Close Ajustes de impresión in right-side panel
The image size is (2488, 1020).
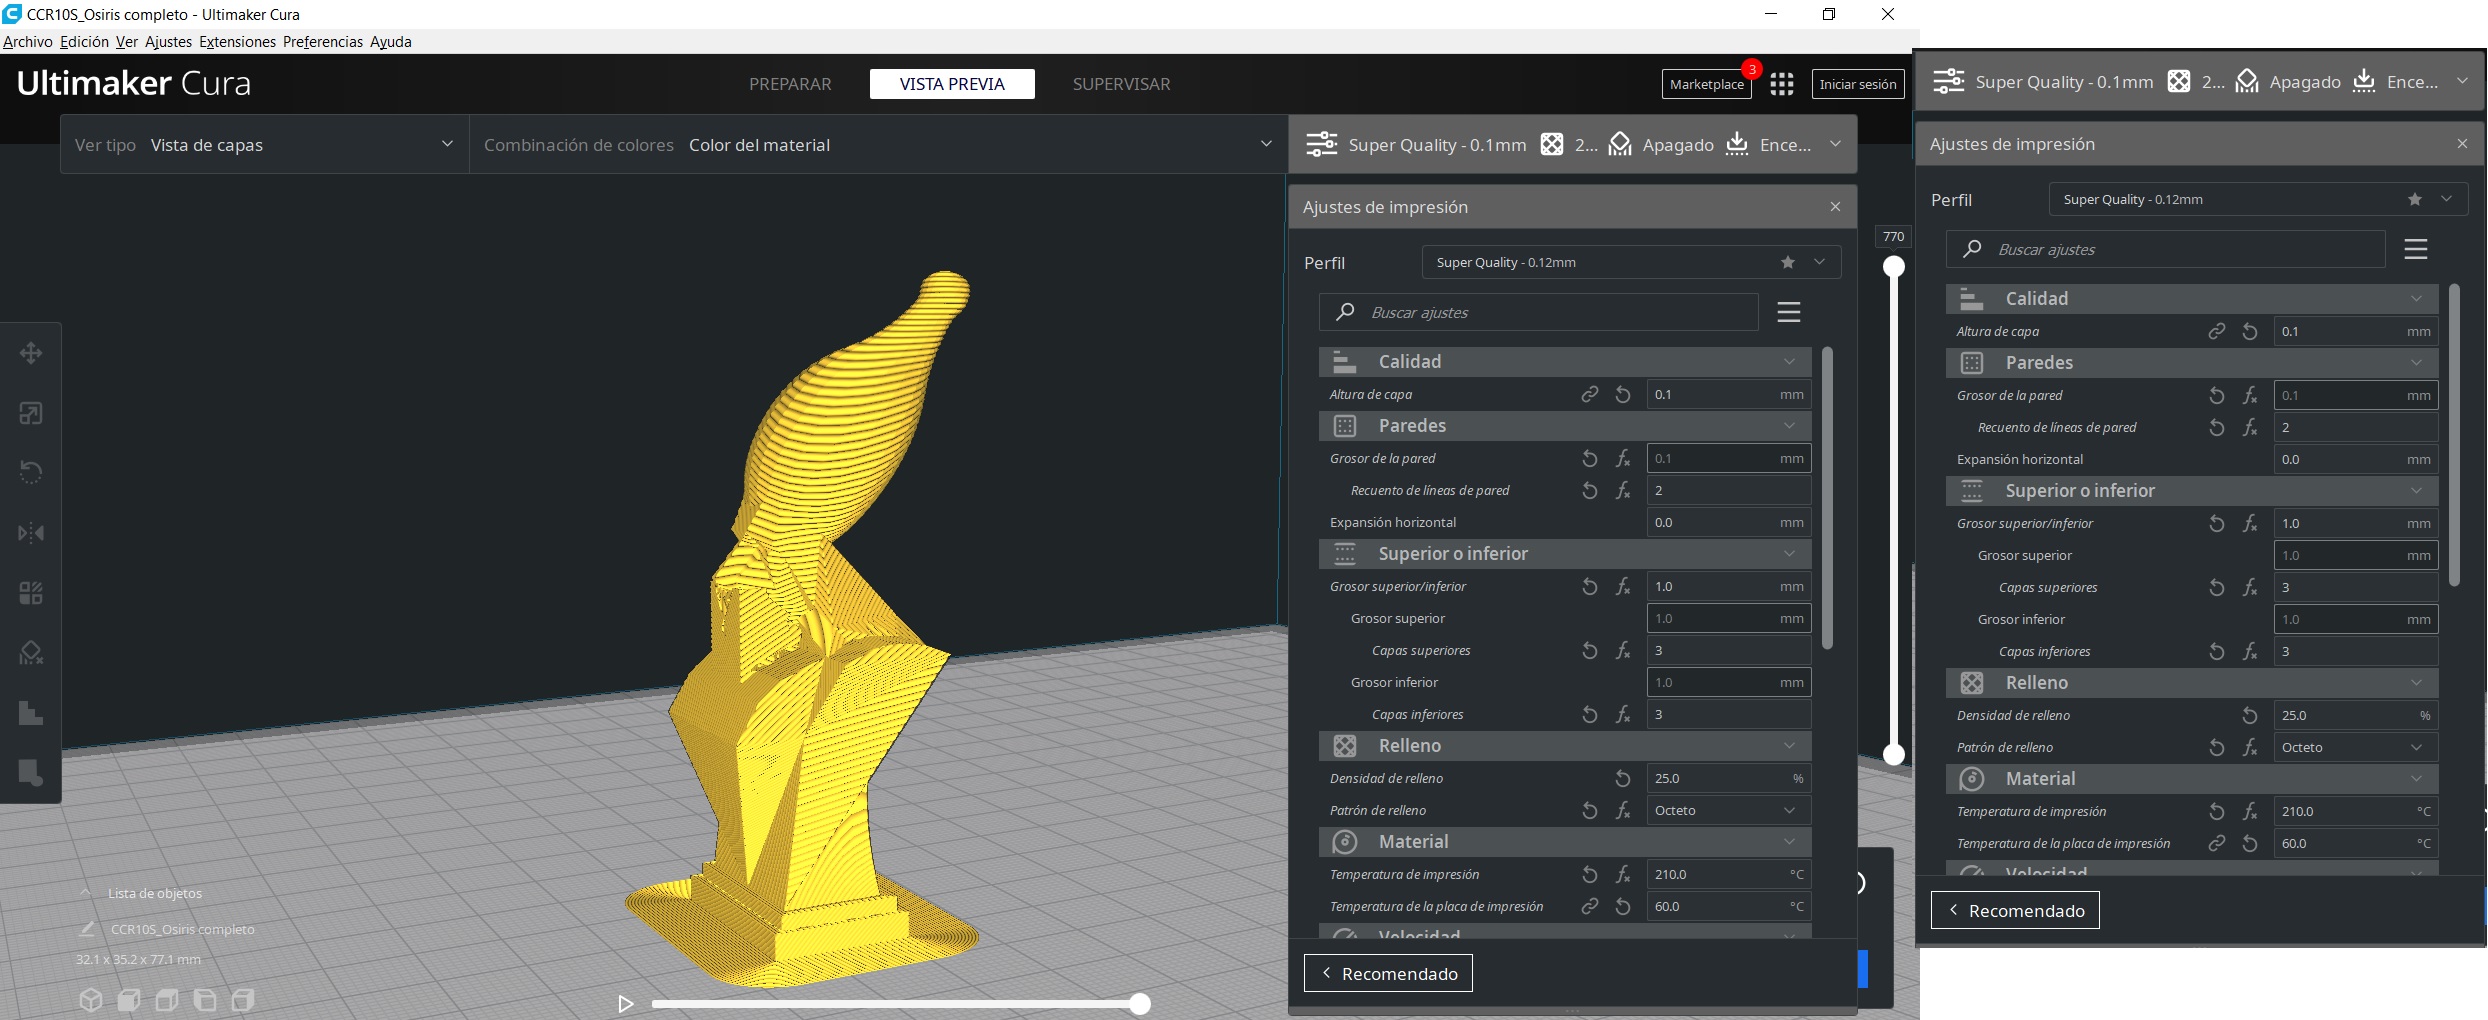pos(2462,144)
